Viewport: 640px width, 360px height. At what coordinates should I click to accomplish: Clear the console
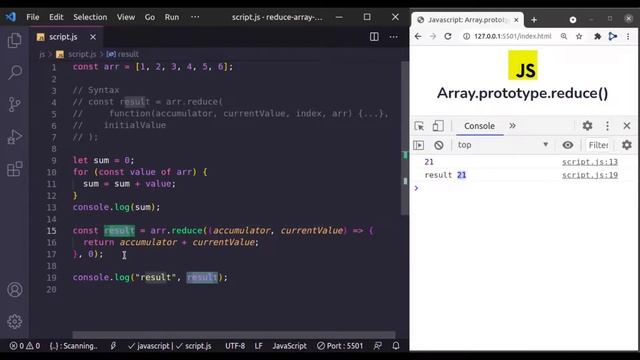[x=439, y=145]
